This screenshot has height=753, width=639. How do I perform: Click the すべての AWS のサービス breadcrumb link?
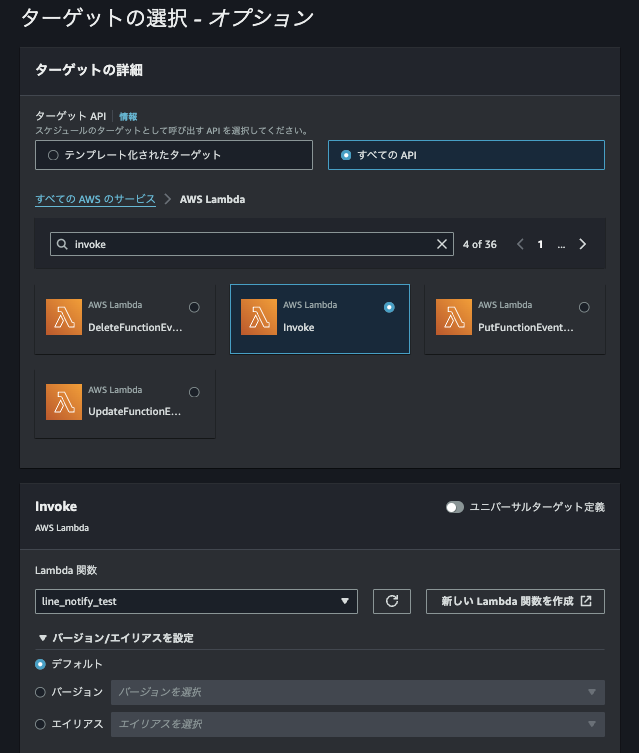96,199
